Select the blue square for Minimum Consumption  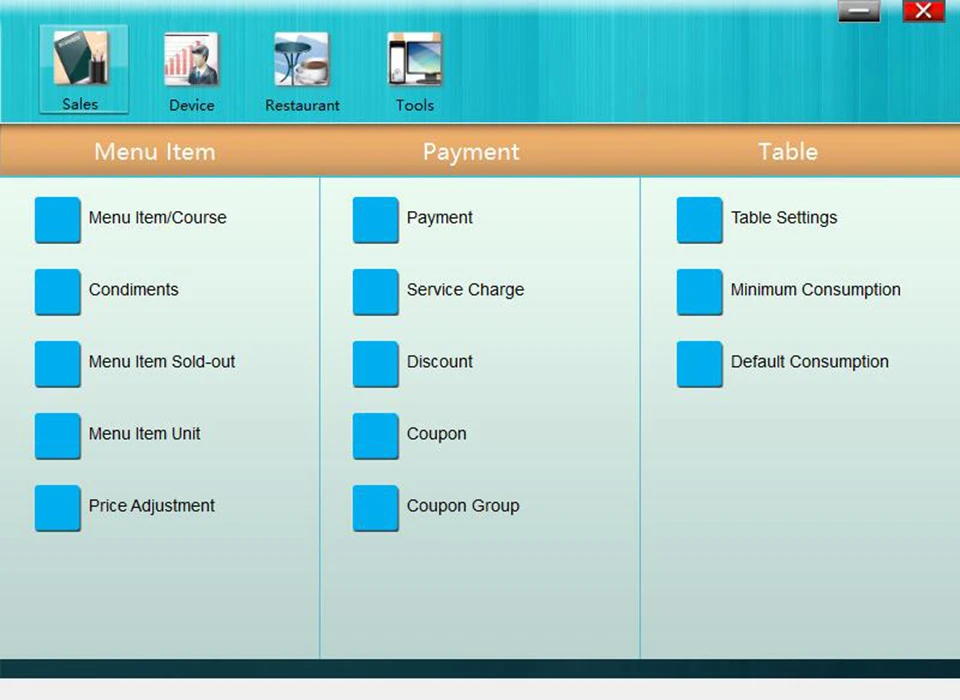(699, 292)
